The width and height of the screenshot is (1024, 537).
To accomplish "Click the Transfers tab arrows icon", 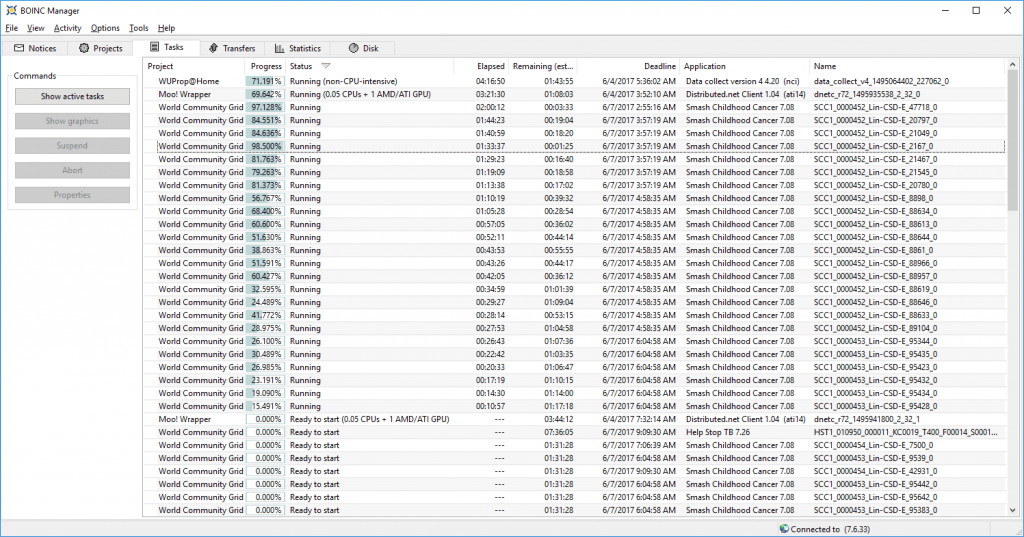I will [x=214, y=48].
